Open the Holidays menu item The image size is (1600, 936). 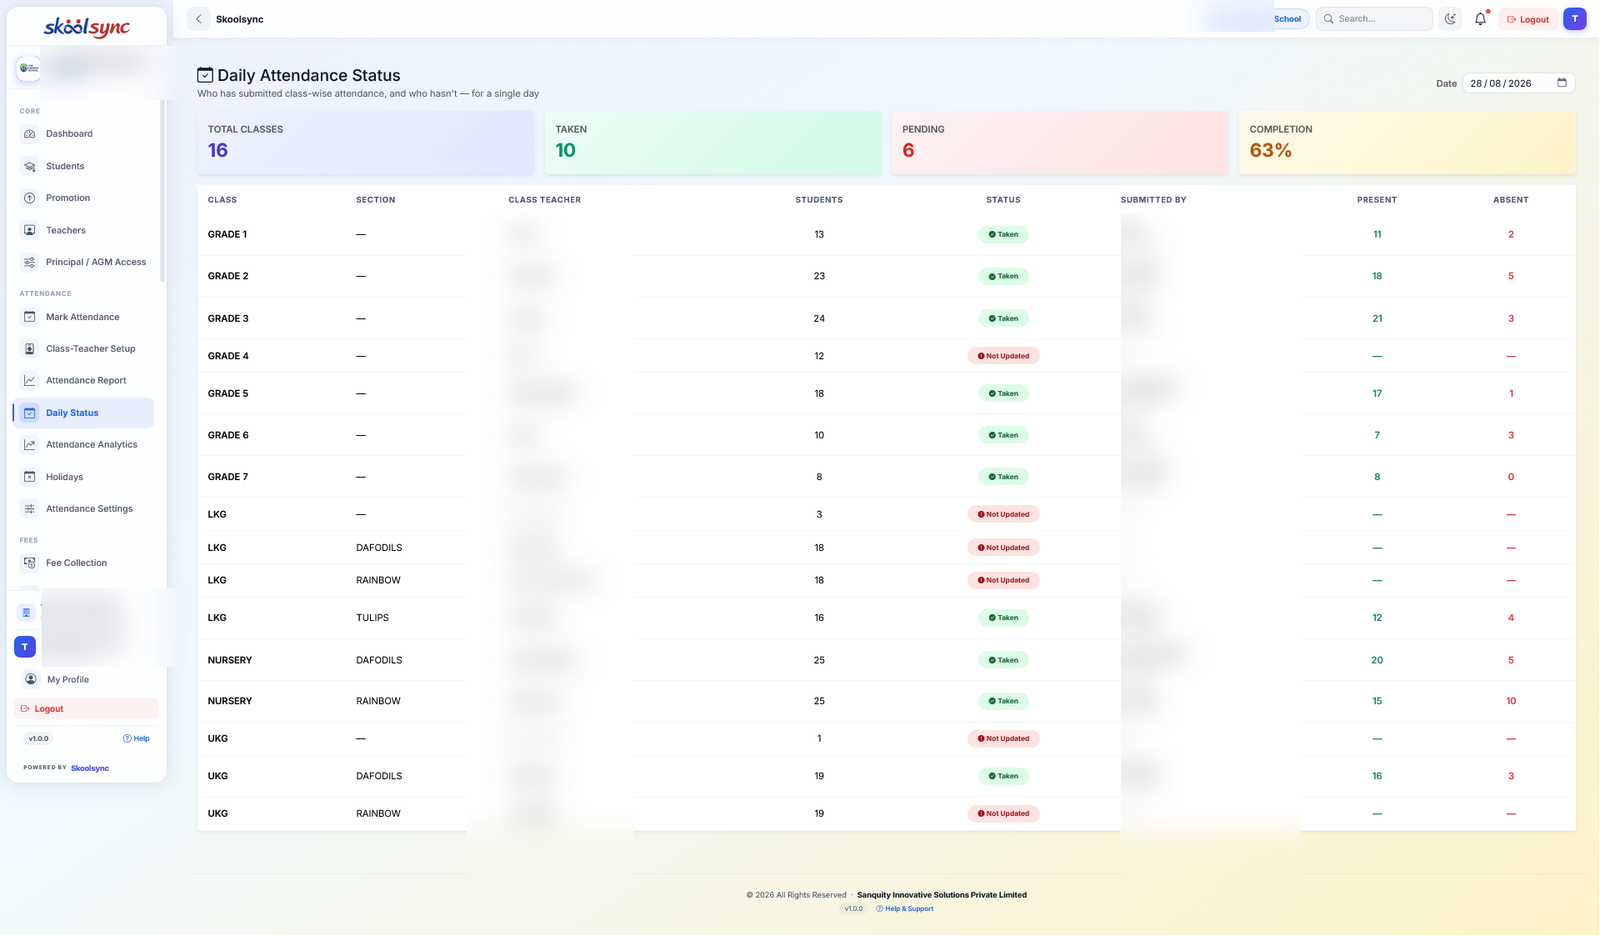(x=86, y=477)
